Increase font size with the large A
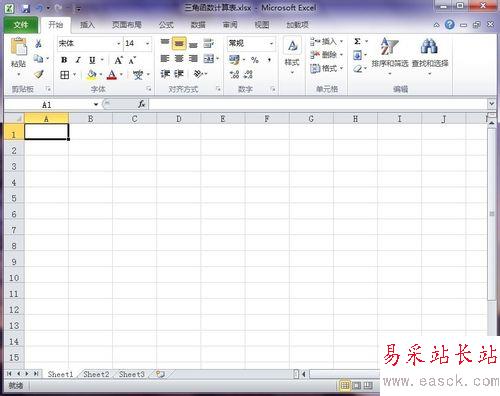 click(118, 60)
